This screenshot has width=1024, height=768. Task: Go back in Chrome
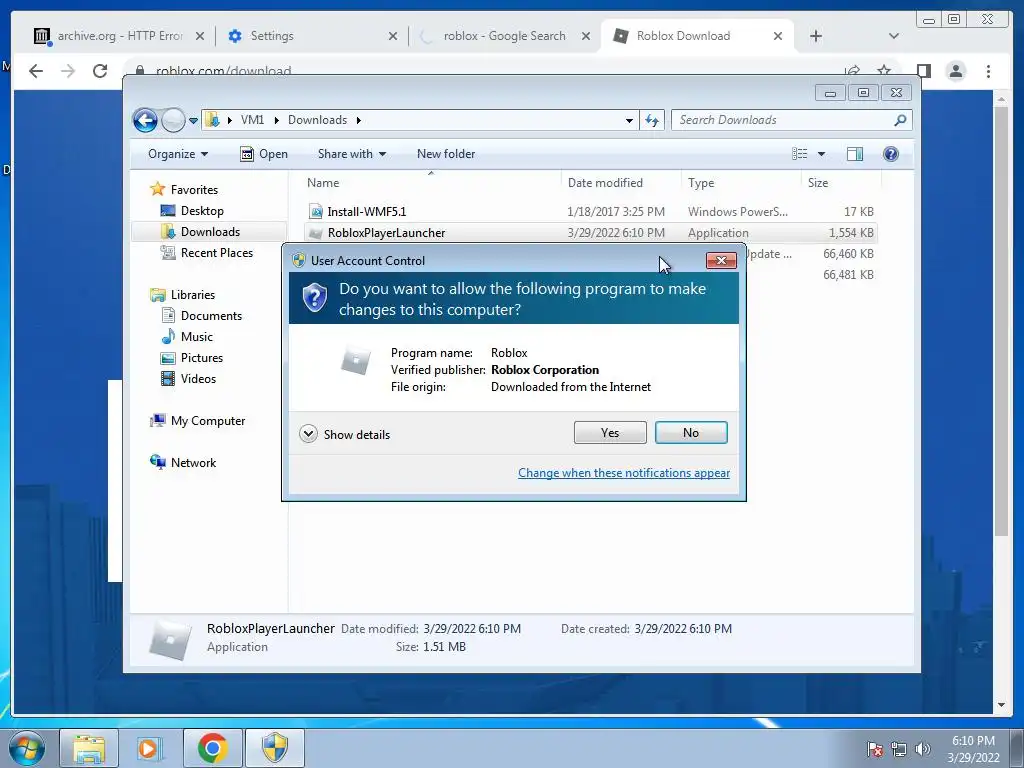(36, 71)
